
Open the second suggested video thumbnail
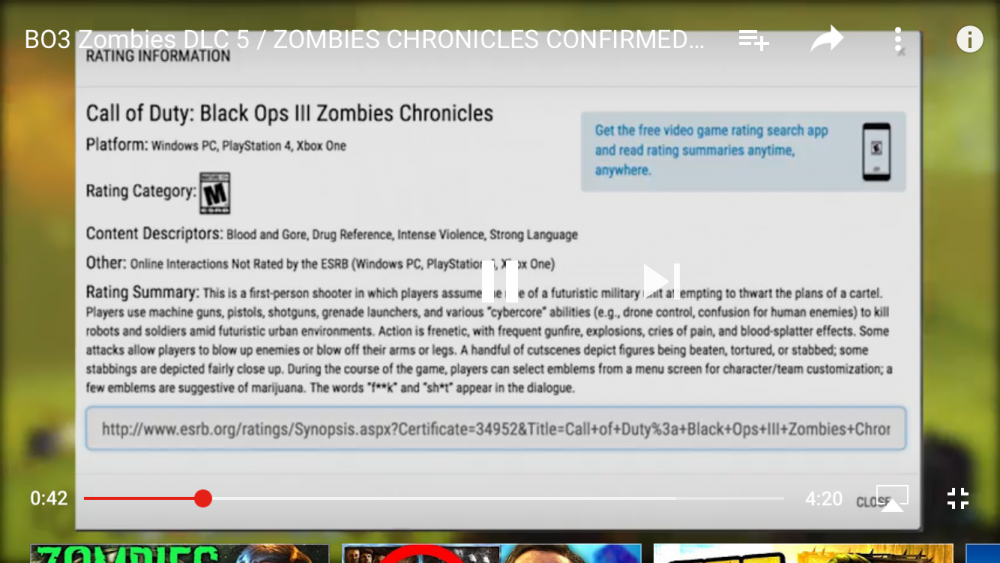pos(491,553)
